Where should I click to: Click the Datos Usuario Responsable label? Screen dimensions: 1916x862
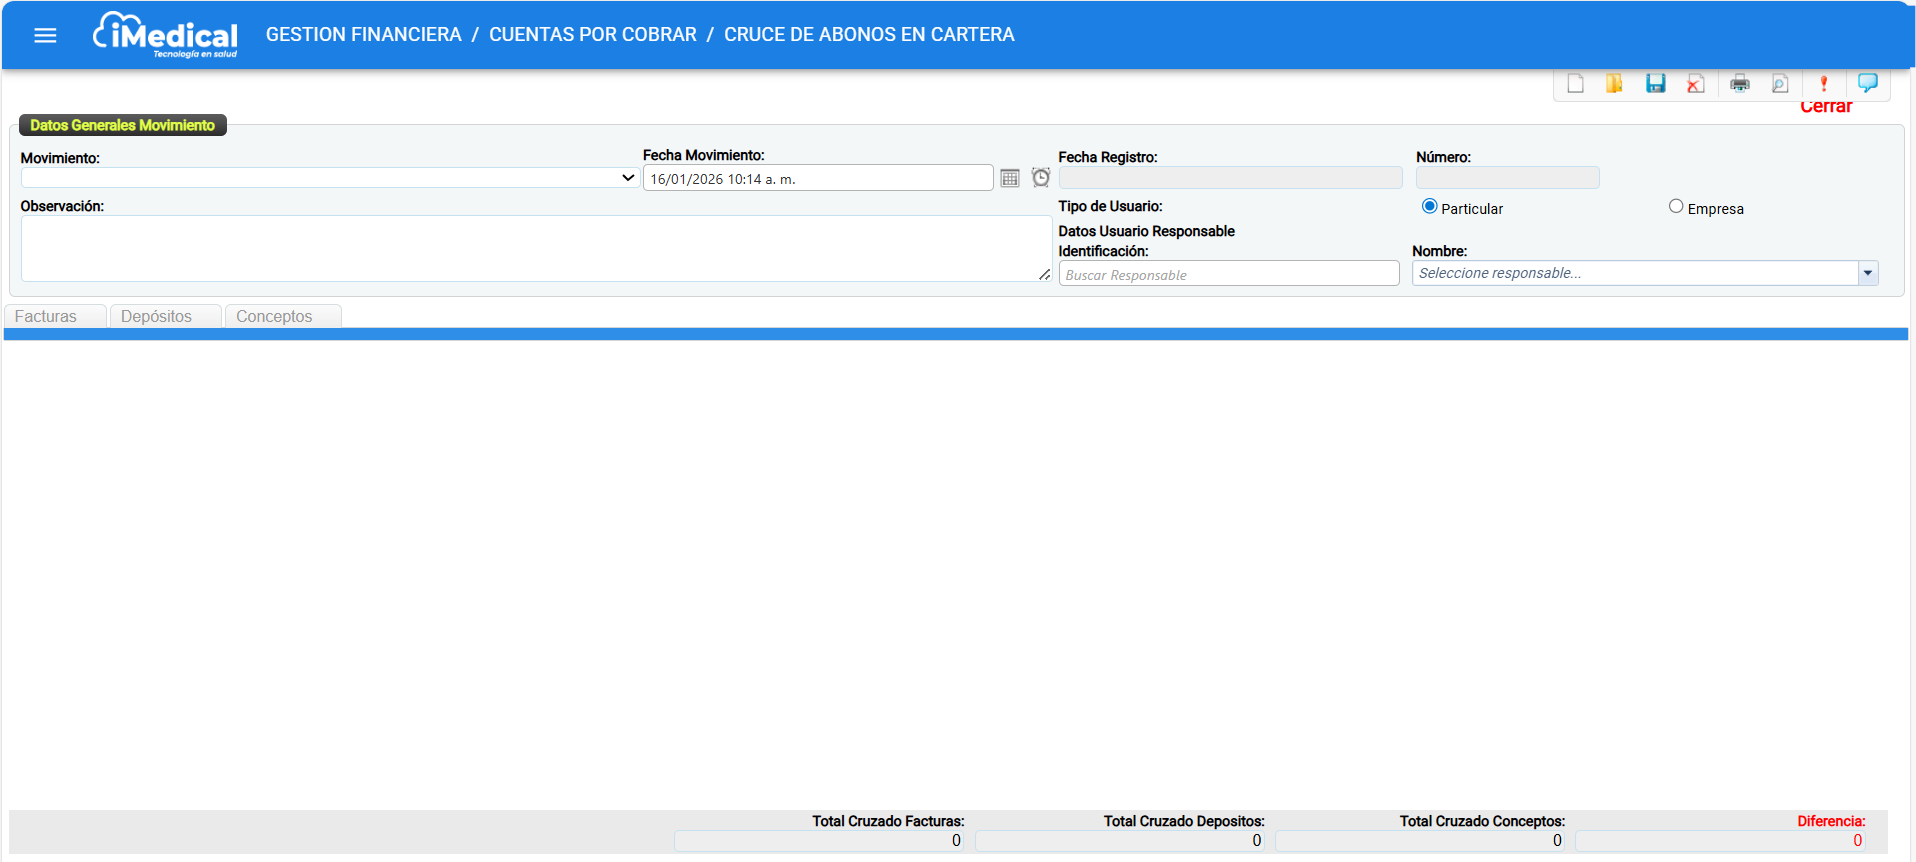(x=1146, y=231)
